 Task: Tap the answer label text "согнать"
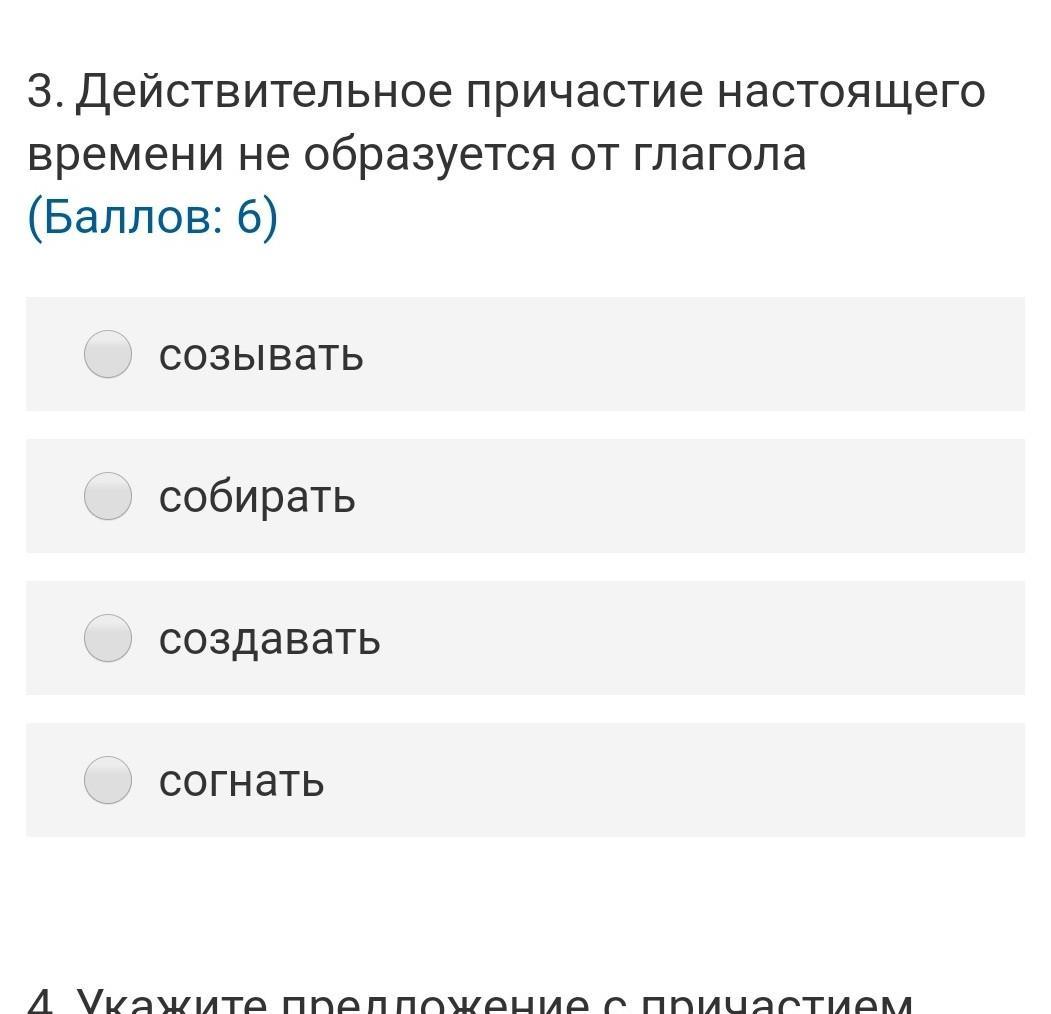coord(241,781)
